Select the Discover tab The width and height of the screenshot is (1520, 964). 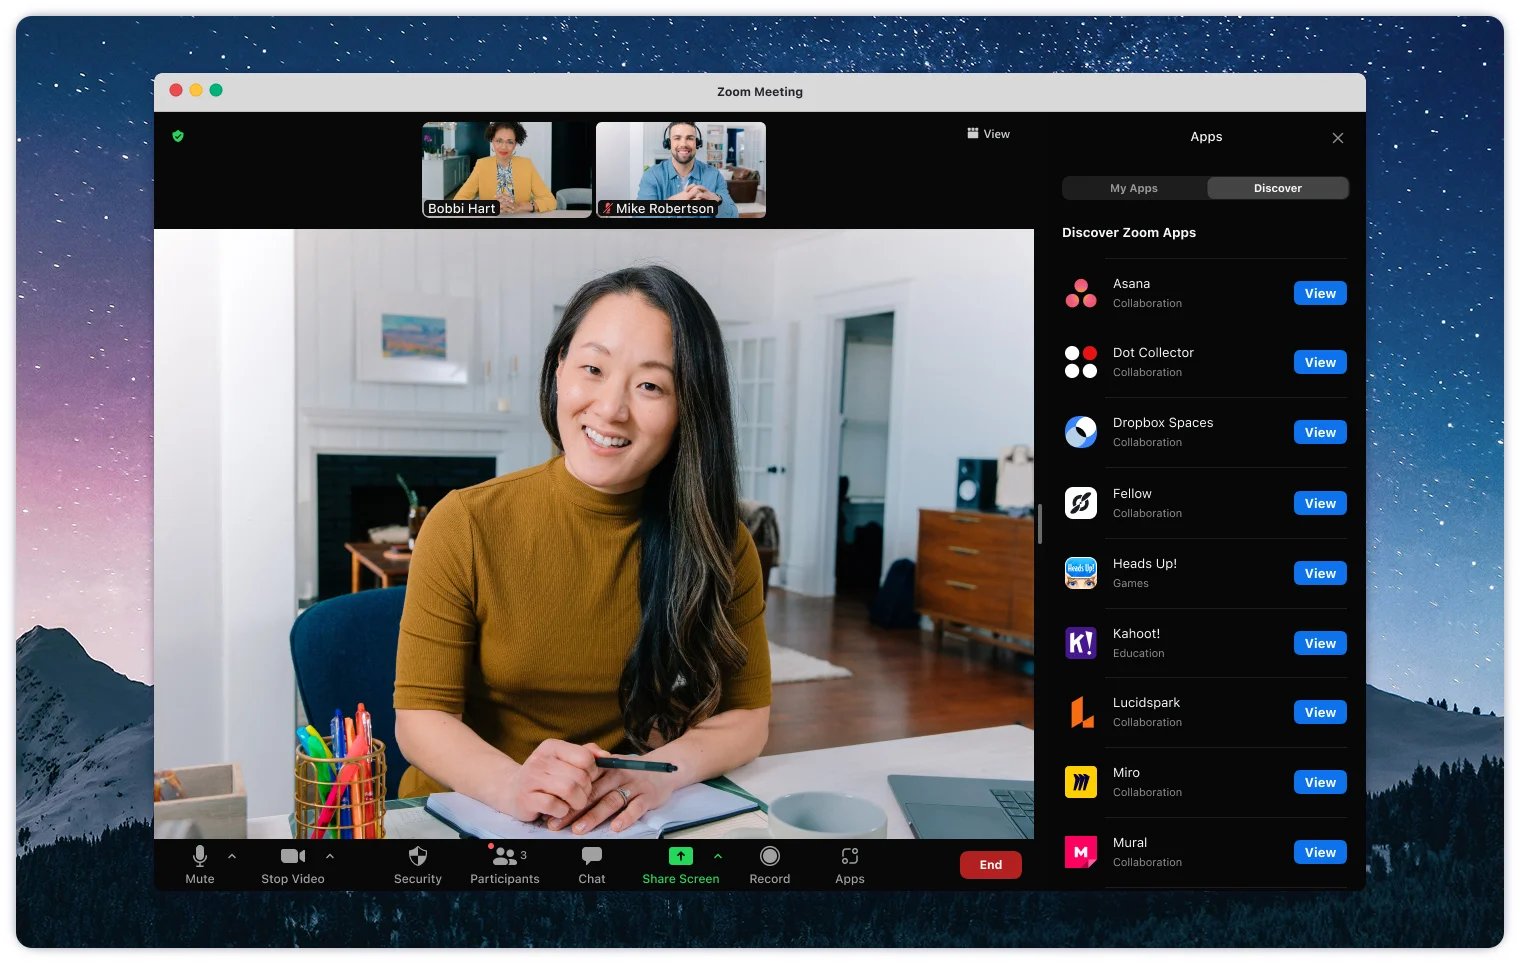coord(1277,188)
